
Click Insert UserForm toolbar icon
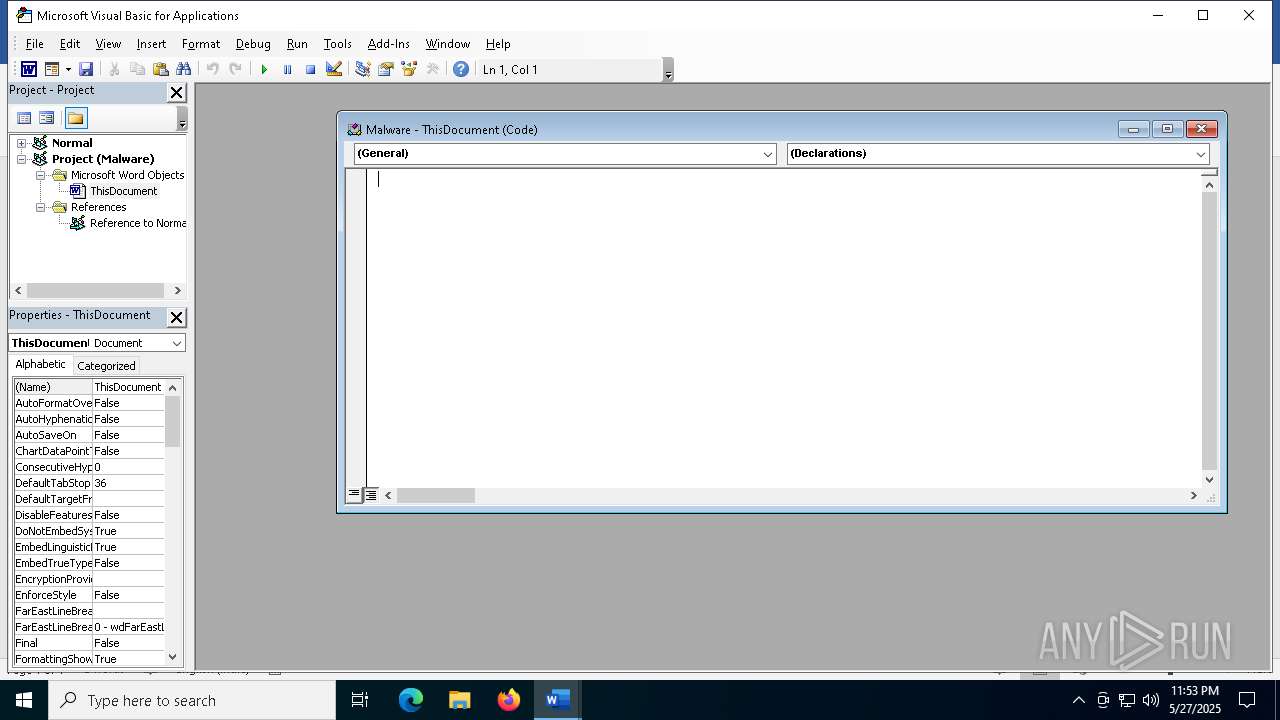[52, 69]
